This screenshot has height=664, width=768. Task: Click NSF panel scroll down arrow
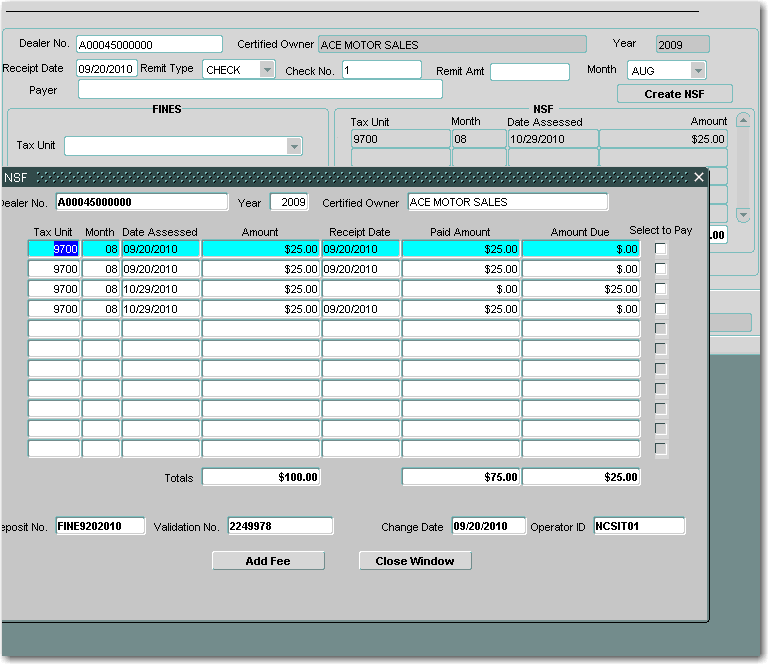click(743, 214)
